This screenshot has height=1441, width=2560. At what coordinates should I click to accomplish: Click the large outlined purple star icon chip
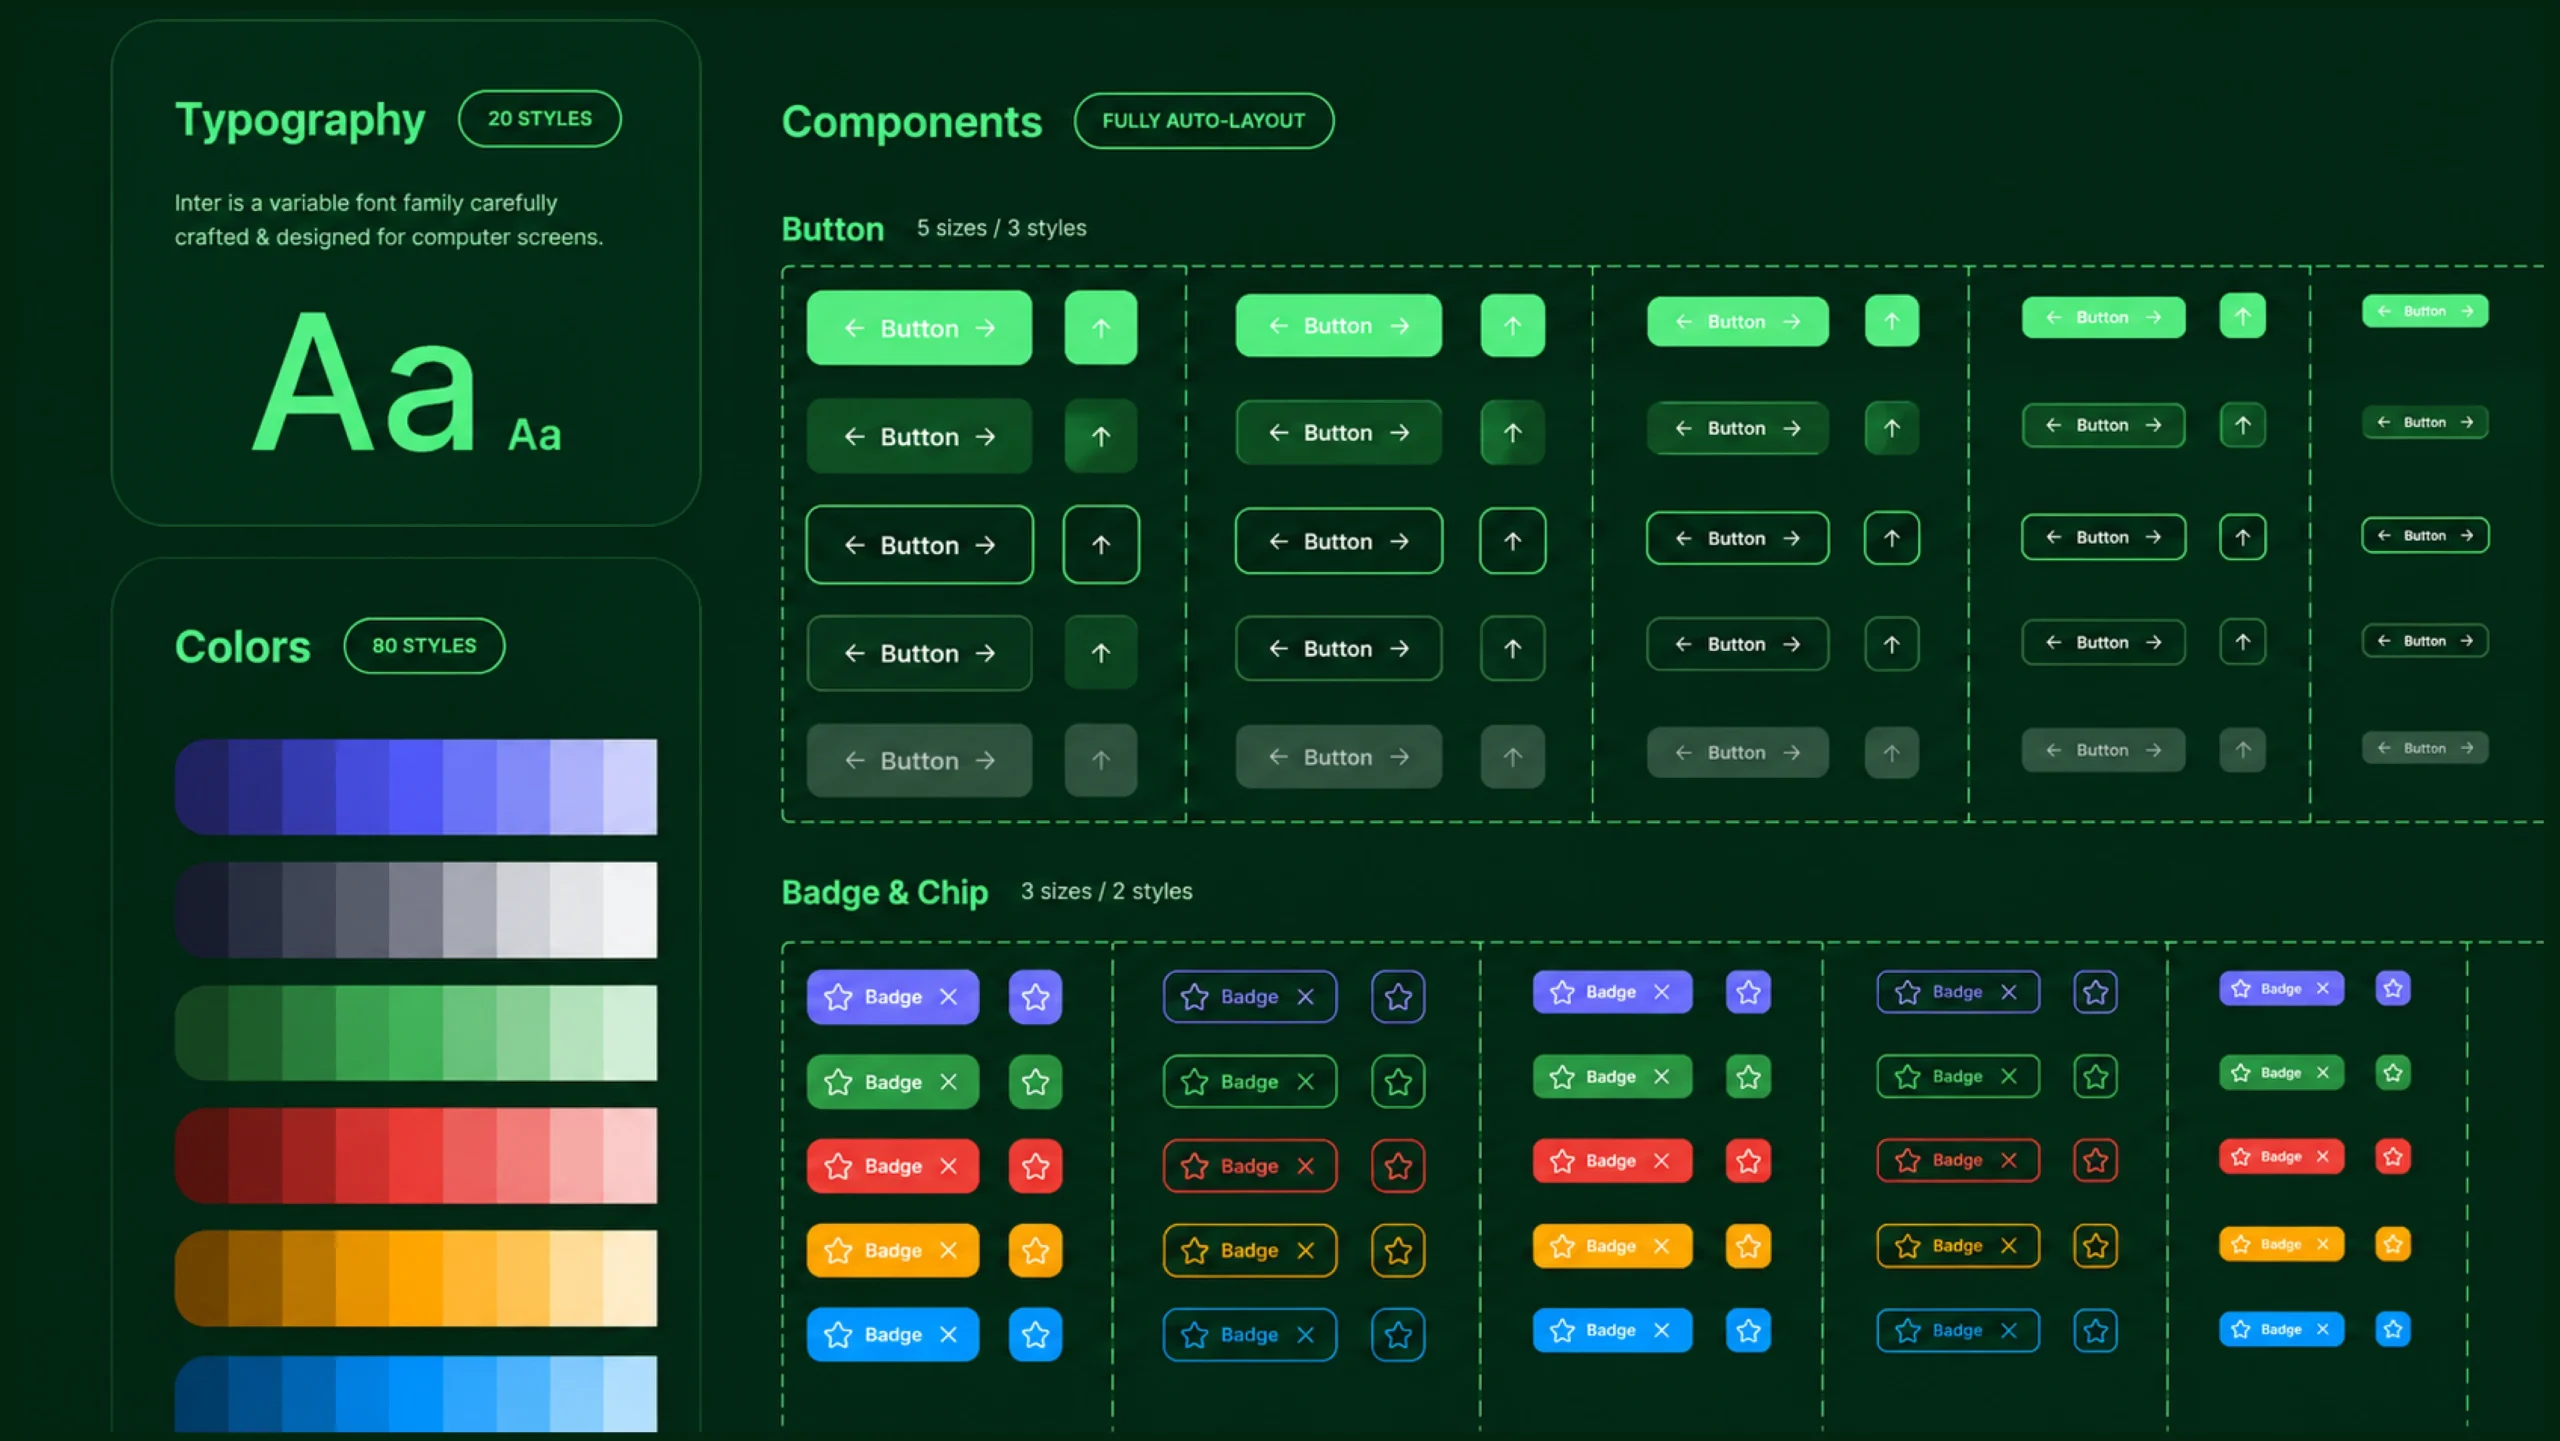tap(1398, 996)
